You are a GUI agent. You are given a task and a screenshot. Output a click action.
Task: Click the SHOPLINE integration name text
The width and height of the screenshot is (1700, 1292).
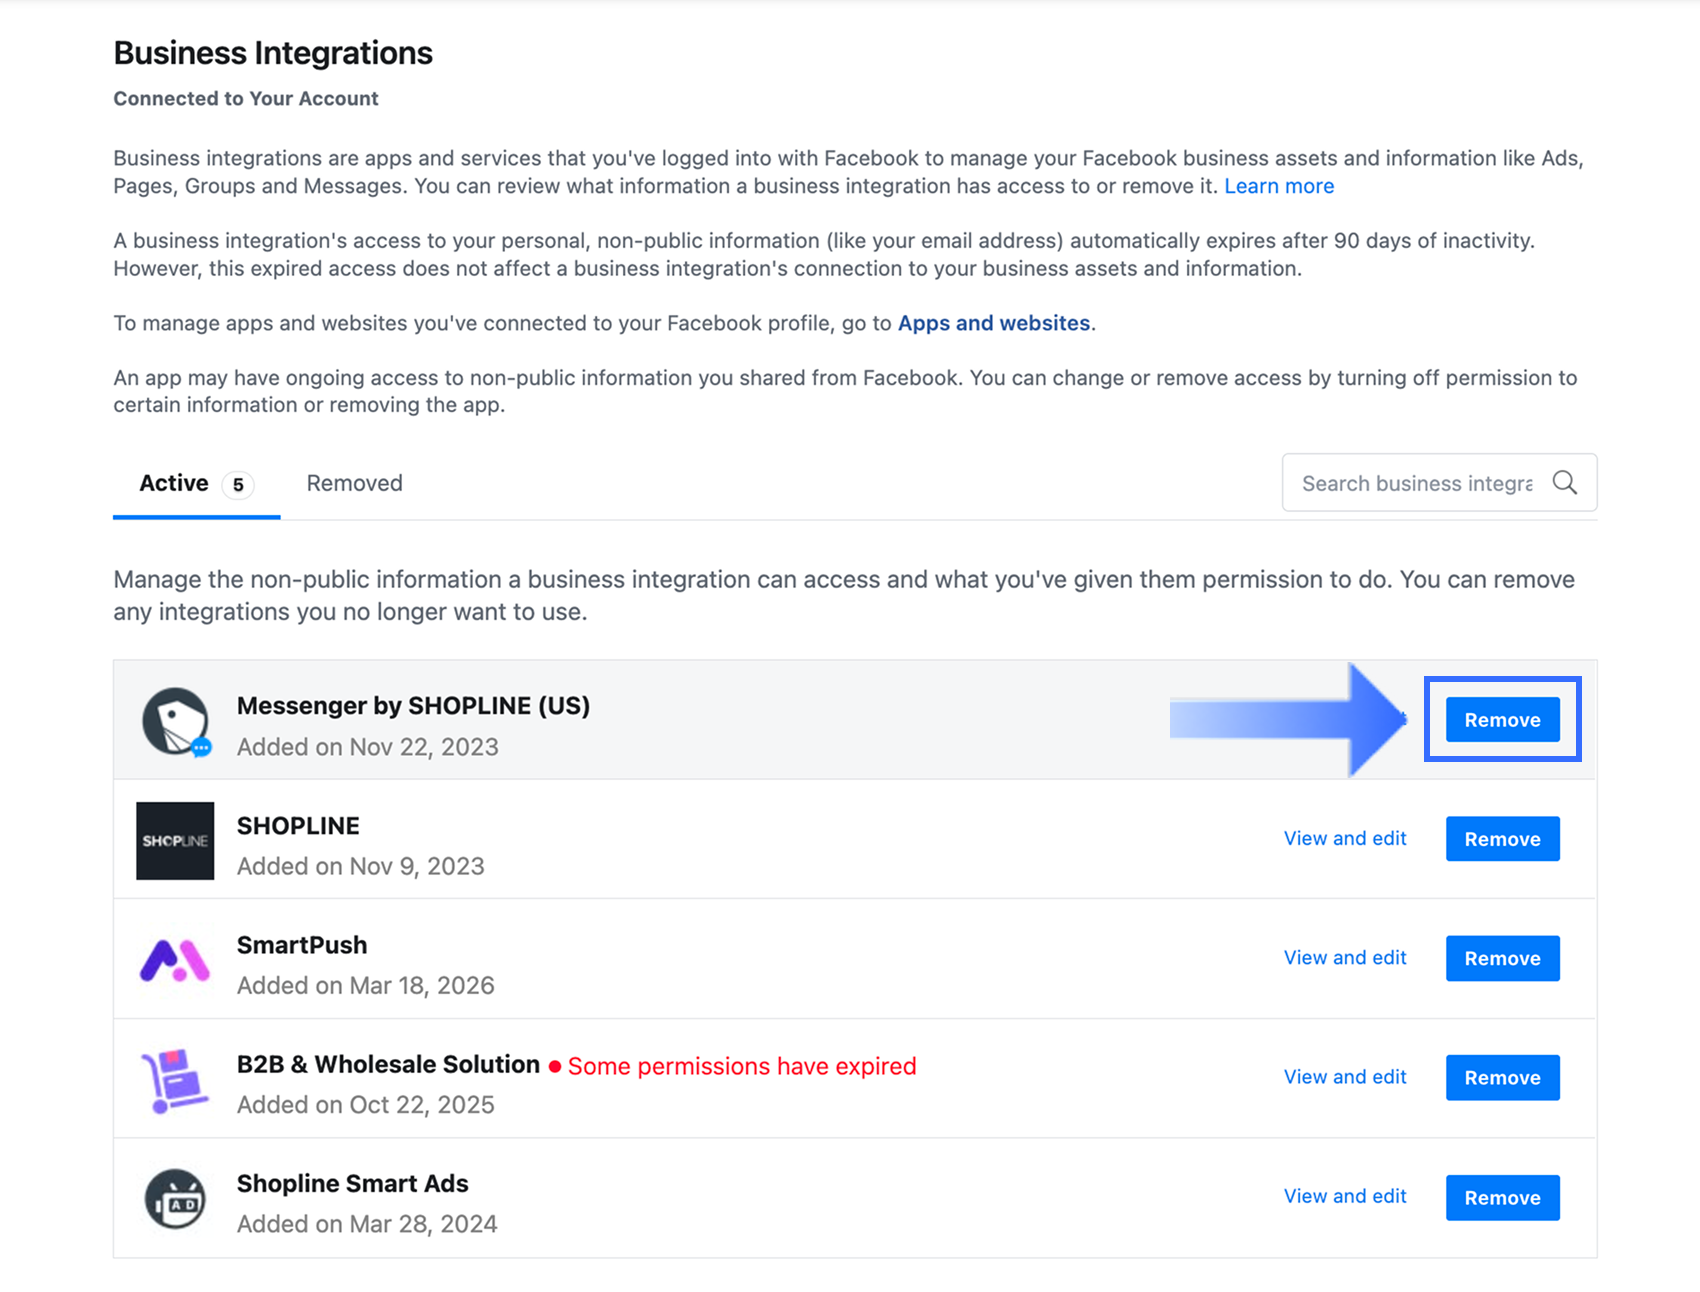pos(298,826)
